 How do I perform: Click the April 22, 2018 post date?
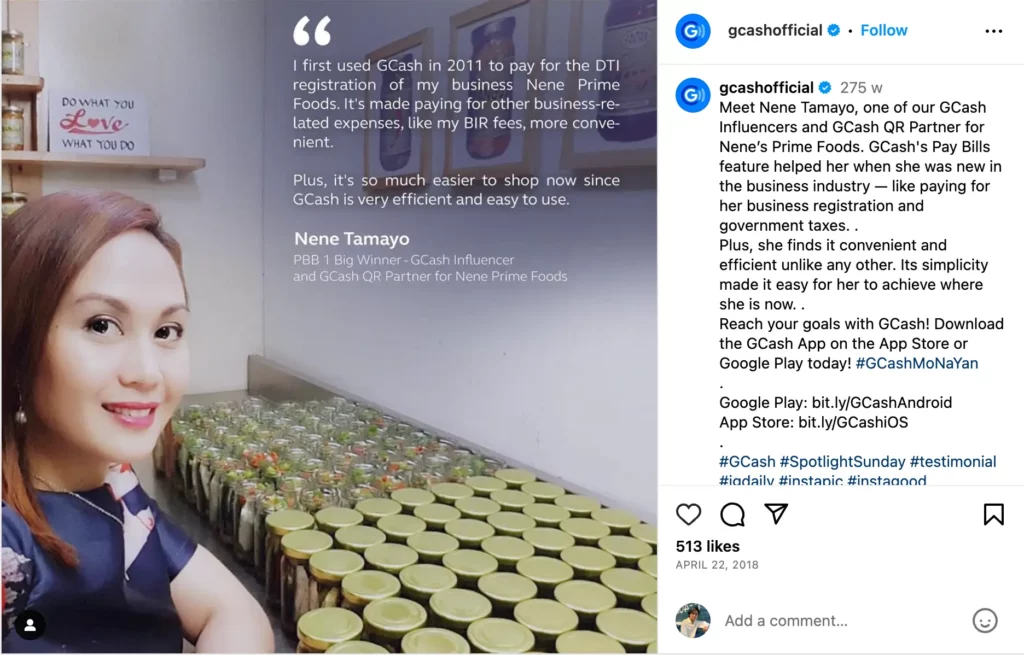pos(716,565)
